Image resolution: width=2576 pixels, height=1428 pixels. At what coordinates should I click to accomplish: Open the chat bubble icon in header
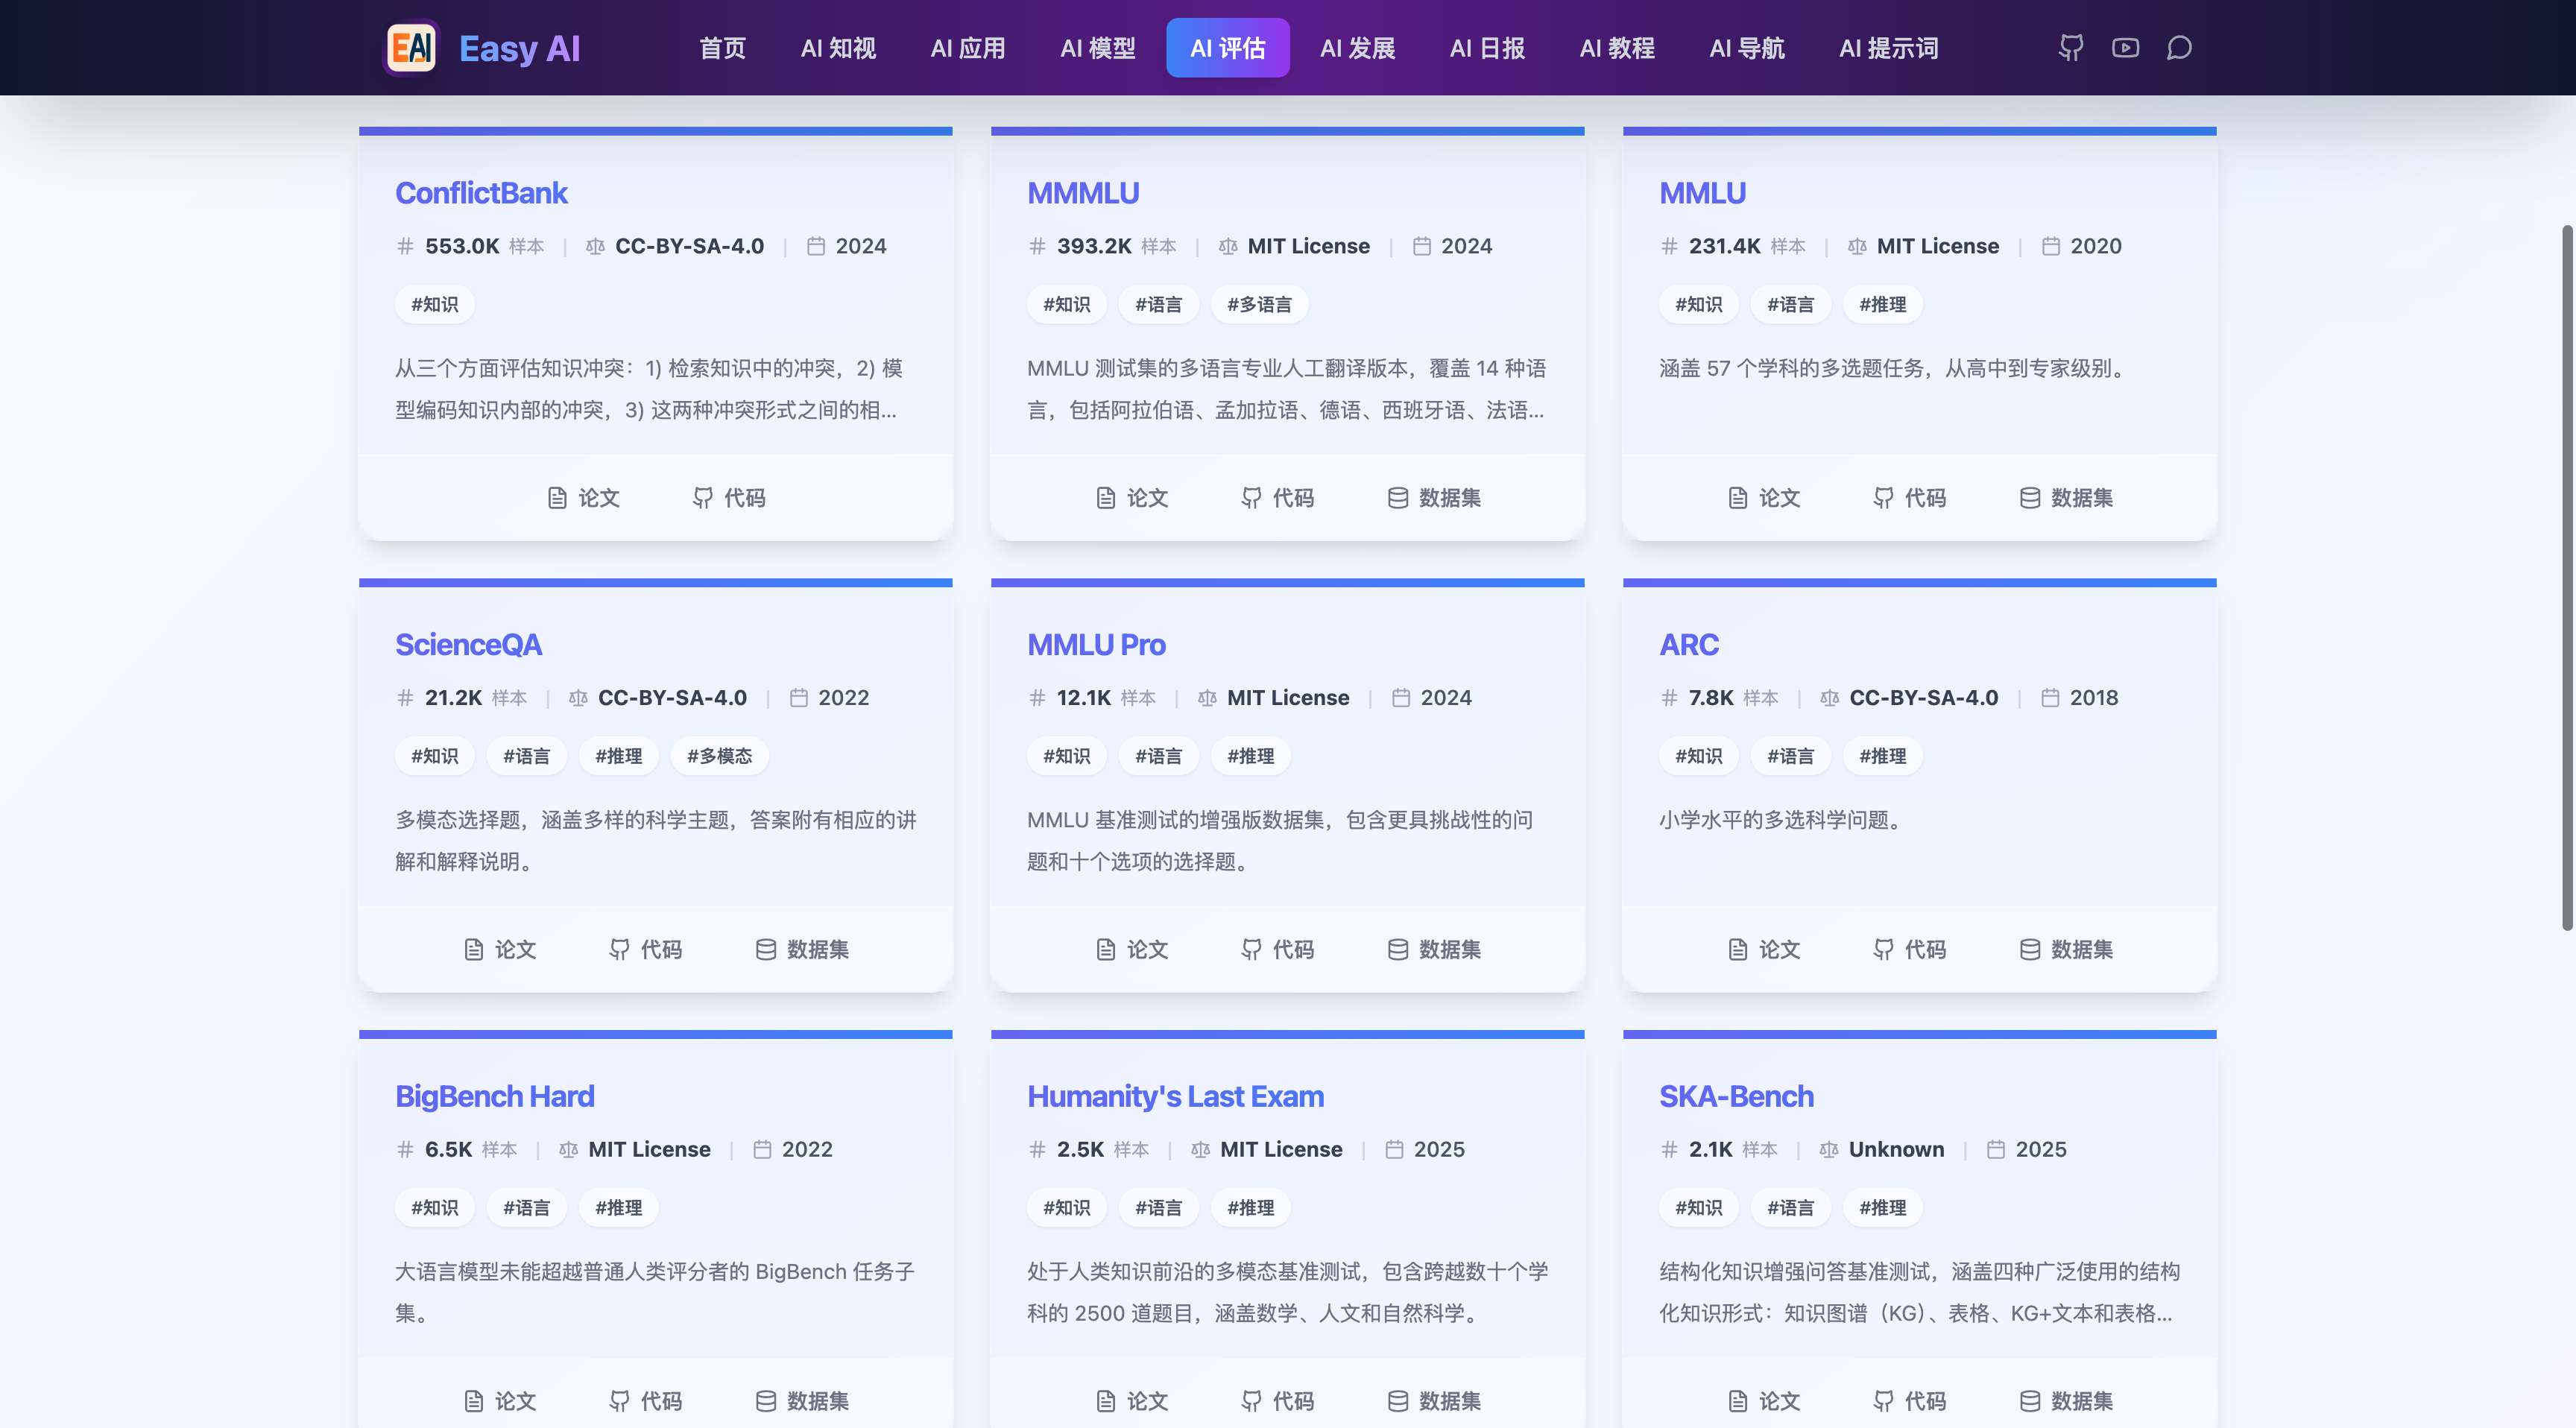(x=2179, y=48)
